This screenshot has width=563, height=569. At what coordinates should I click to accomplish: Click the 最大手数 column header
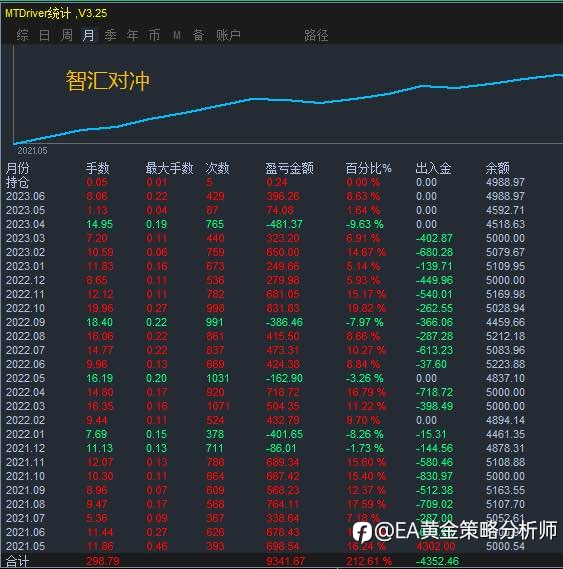169,168
